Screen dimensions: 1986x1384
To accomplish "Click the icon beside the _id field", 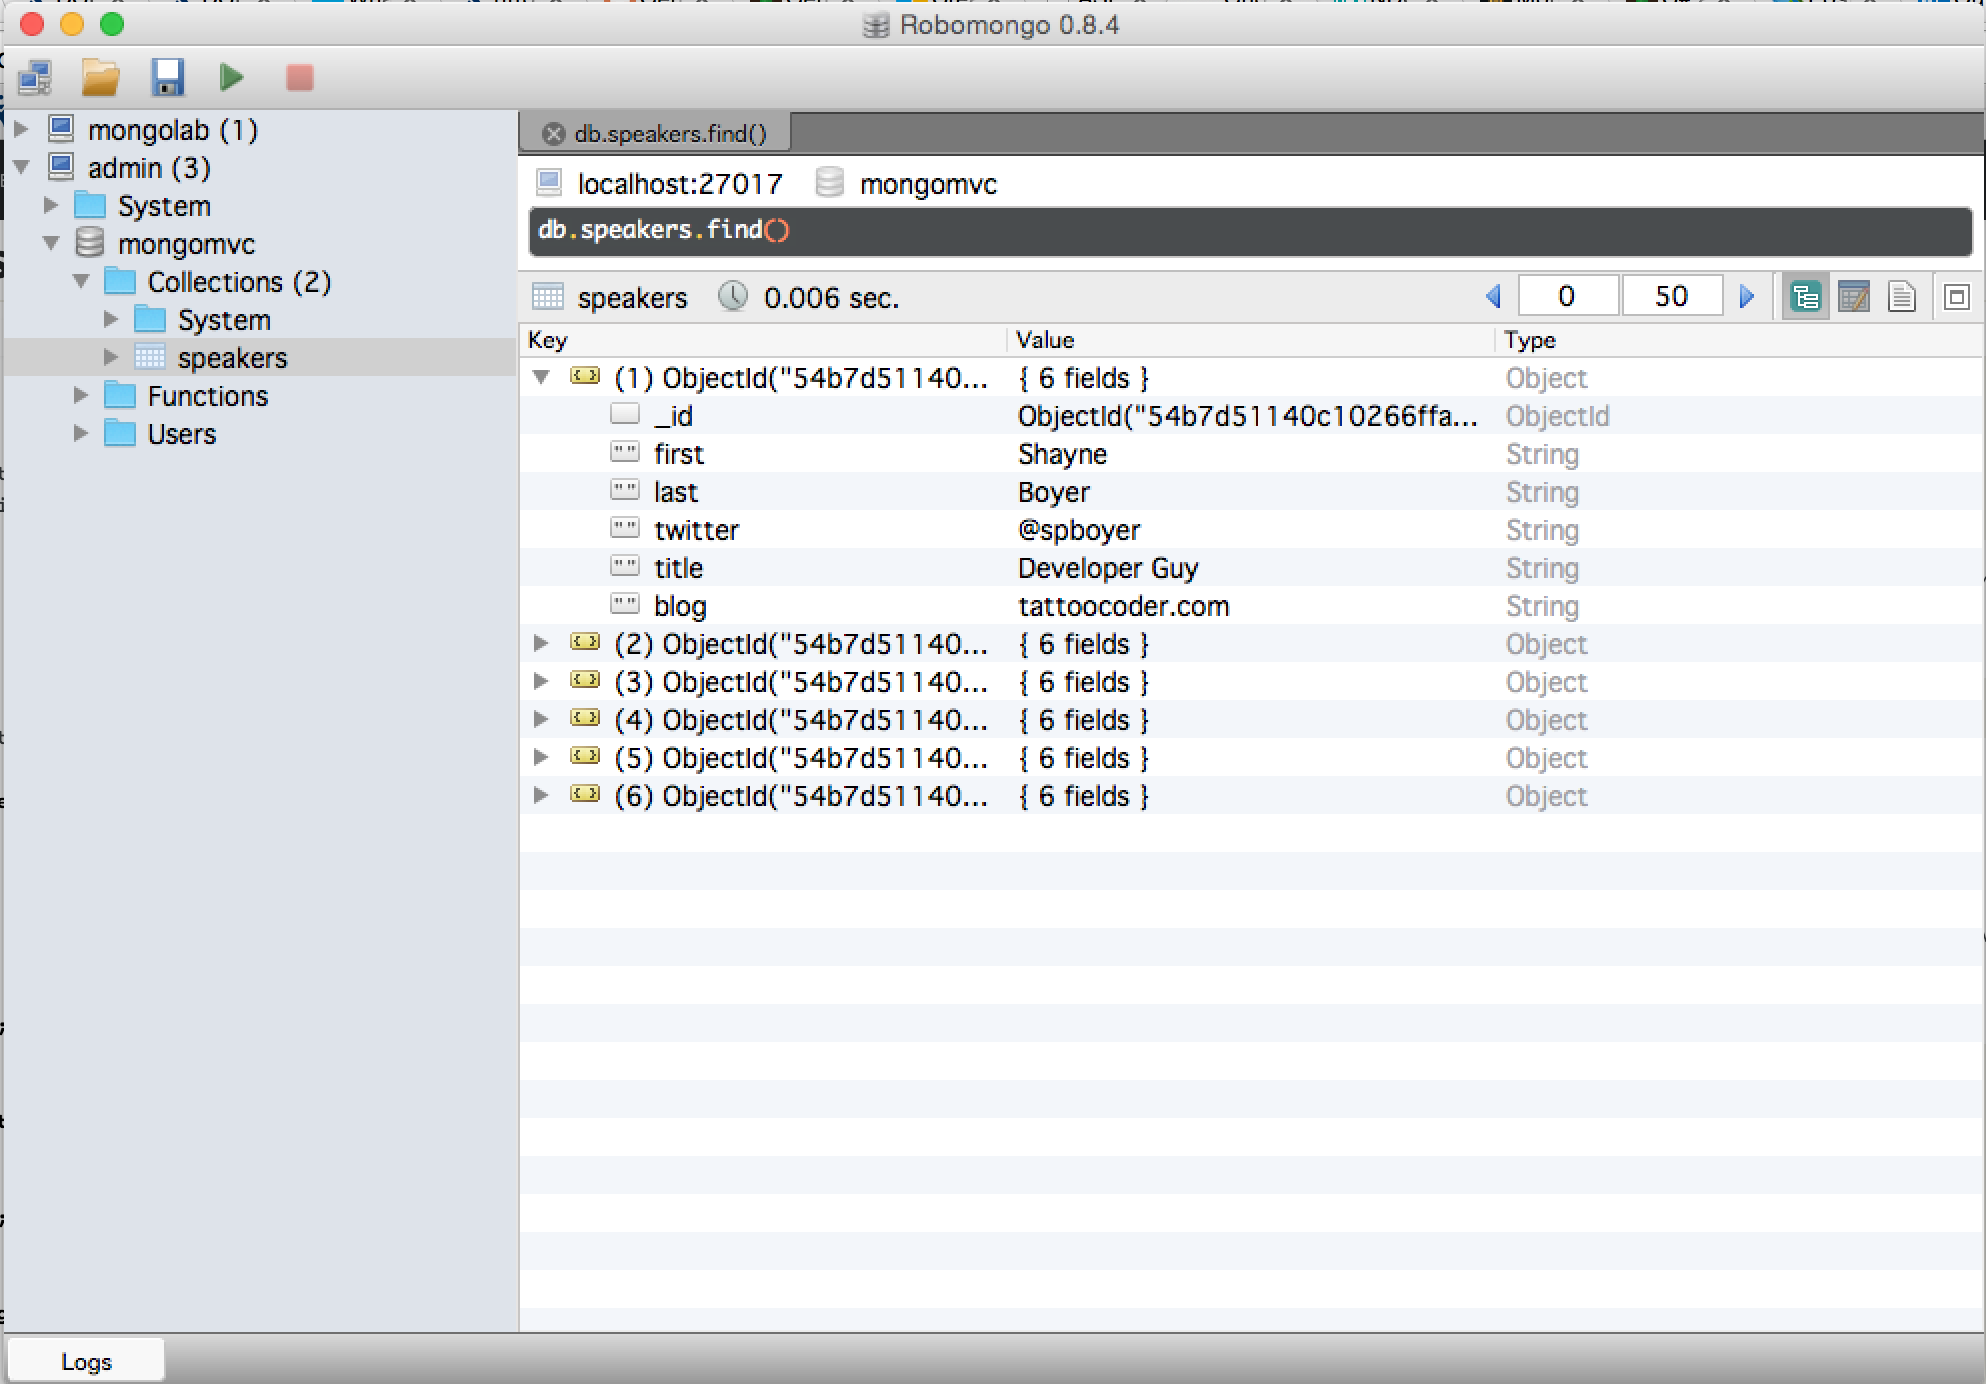I will tap(625, 414).
